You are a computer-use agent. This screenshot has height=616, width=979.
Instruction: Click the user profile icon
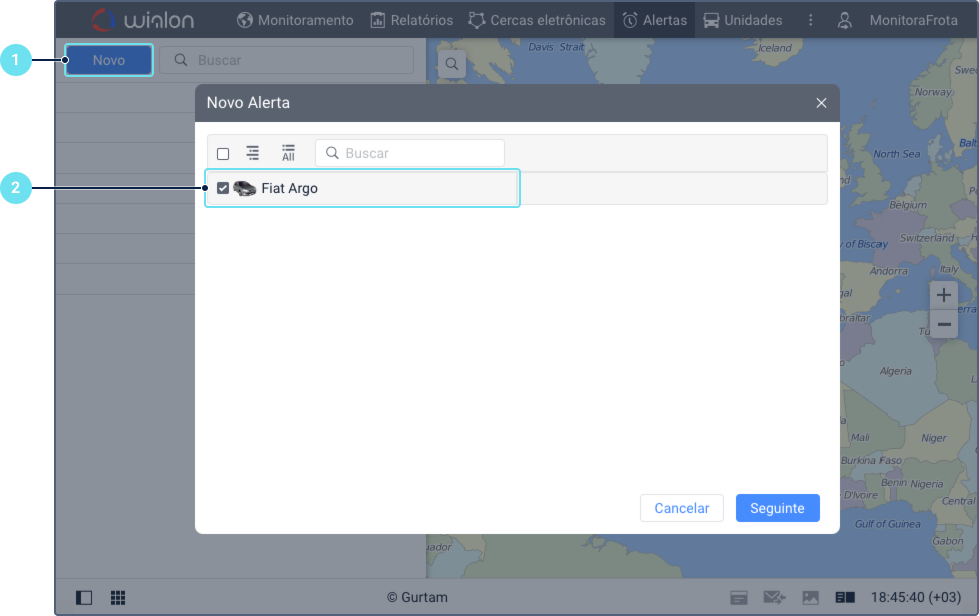coord(844,21)
